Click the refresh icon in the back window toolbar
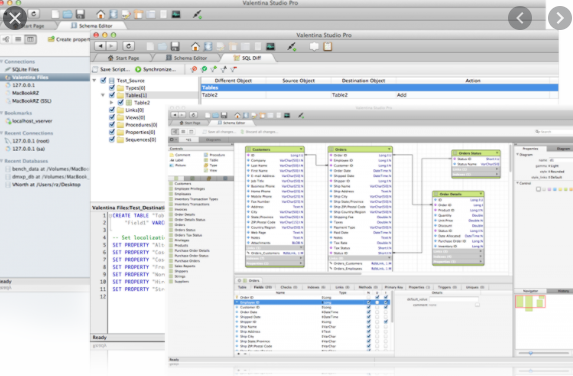573x376 pixels. coord(34,14)
